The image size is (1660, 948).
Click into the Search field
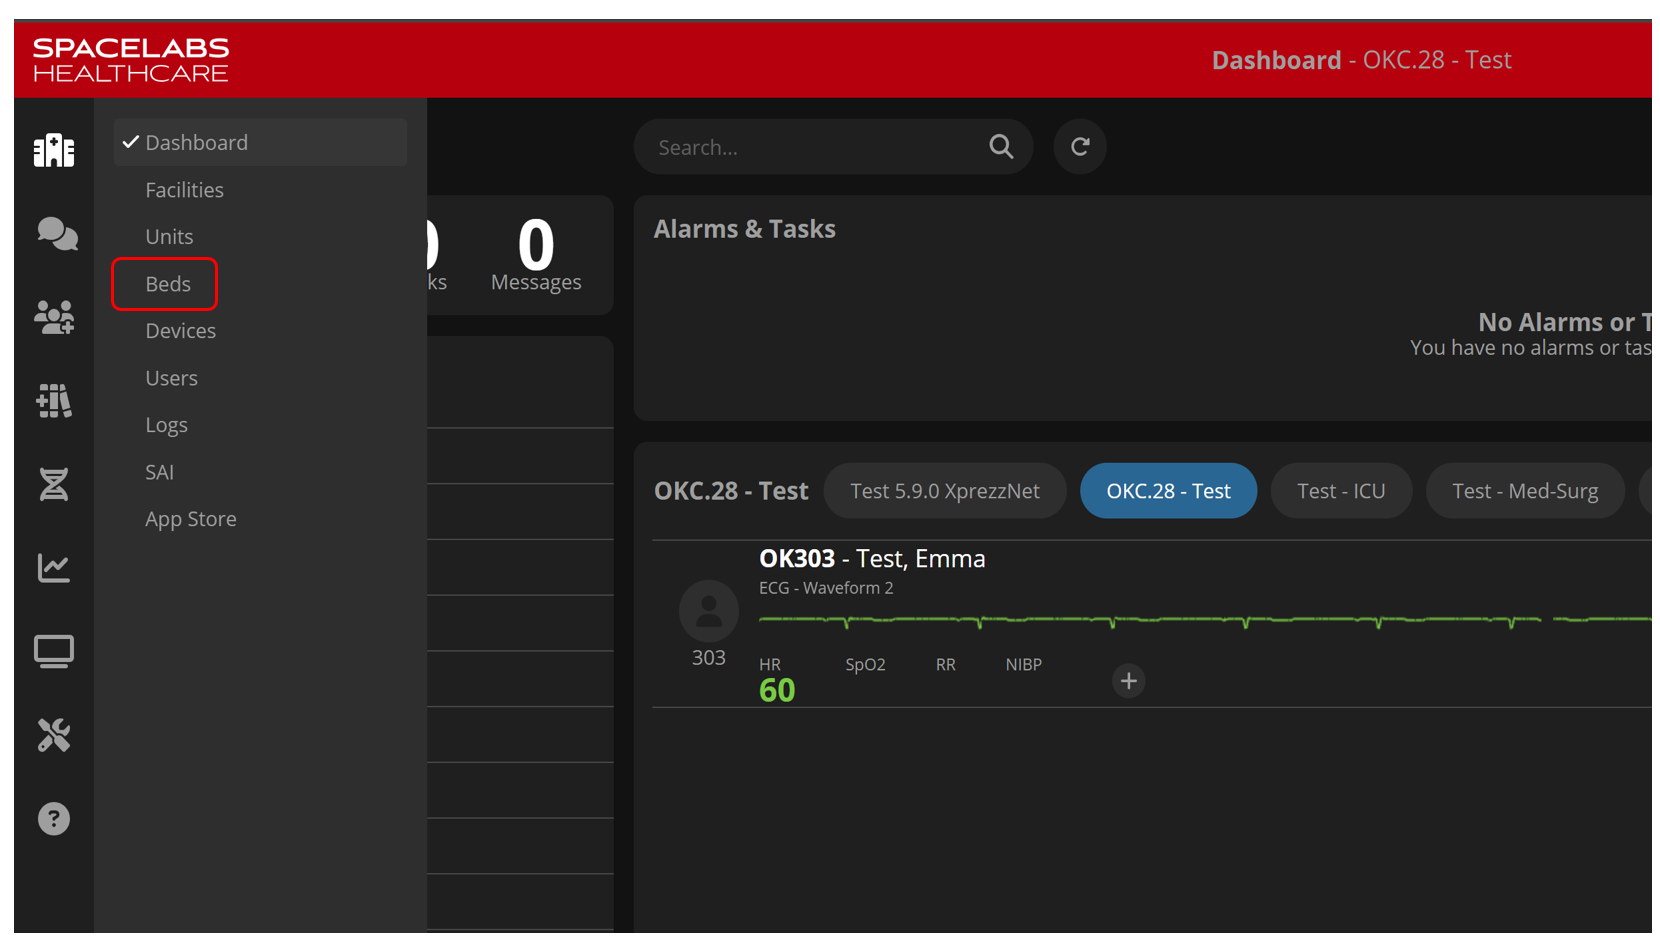833,147
